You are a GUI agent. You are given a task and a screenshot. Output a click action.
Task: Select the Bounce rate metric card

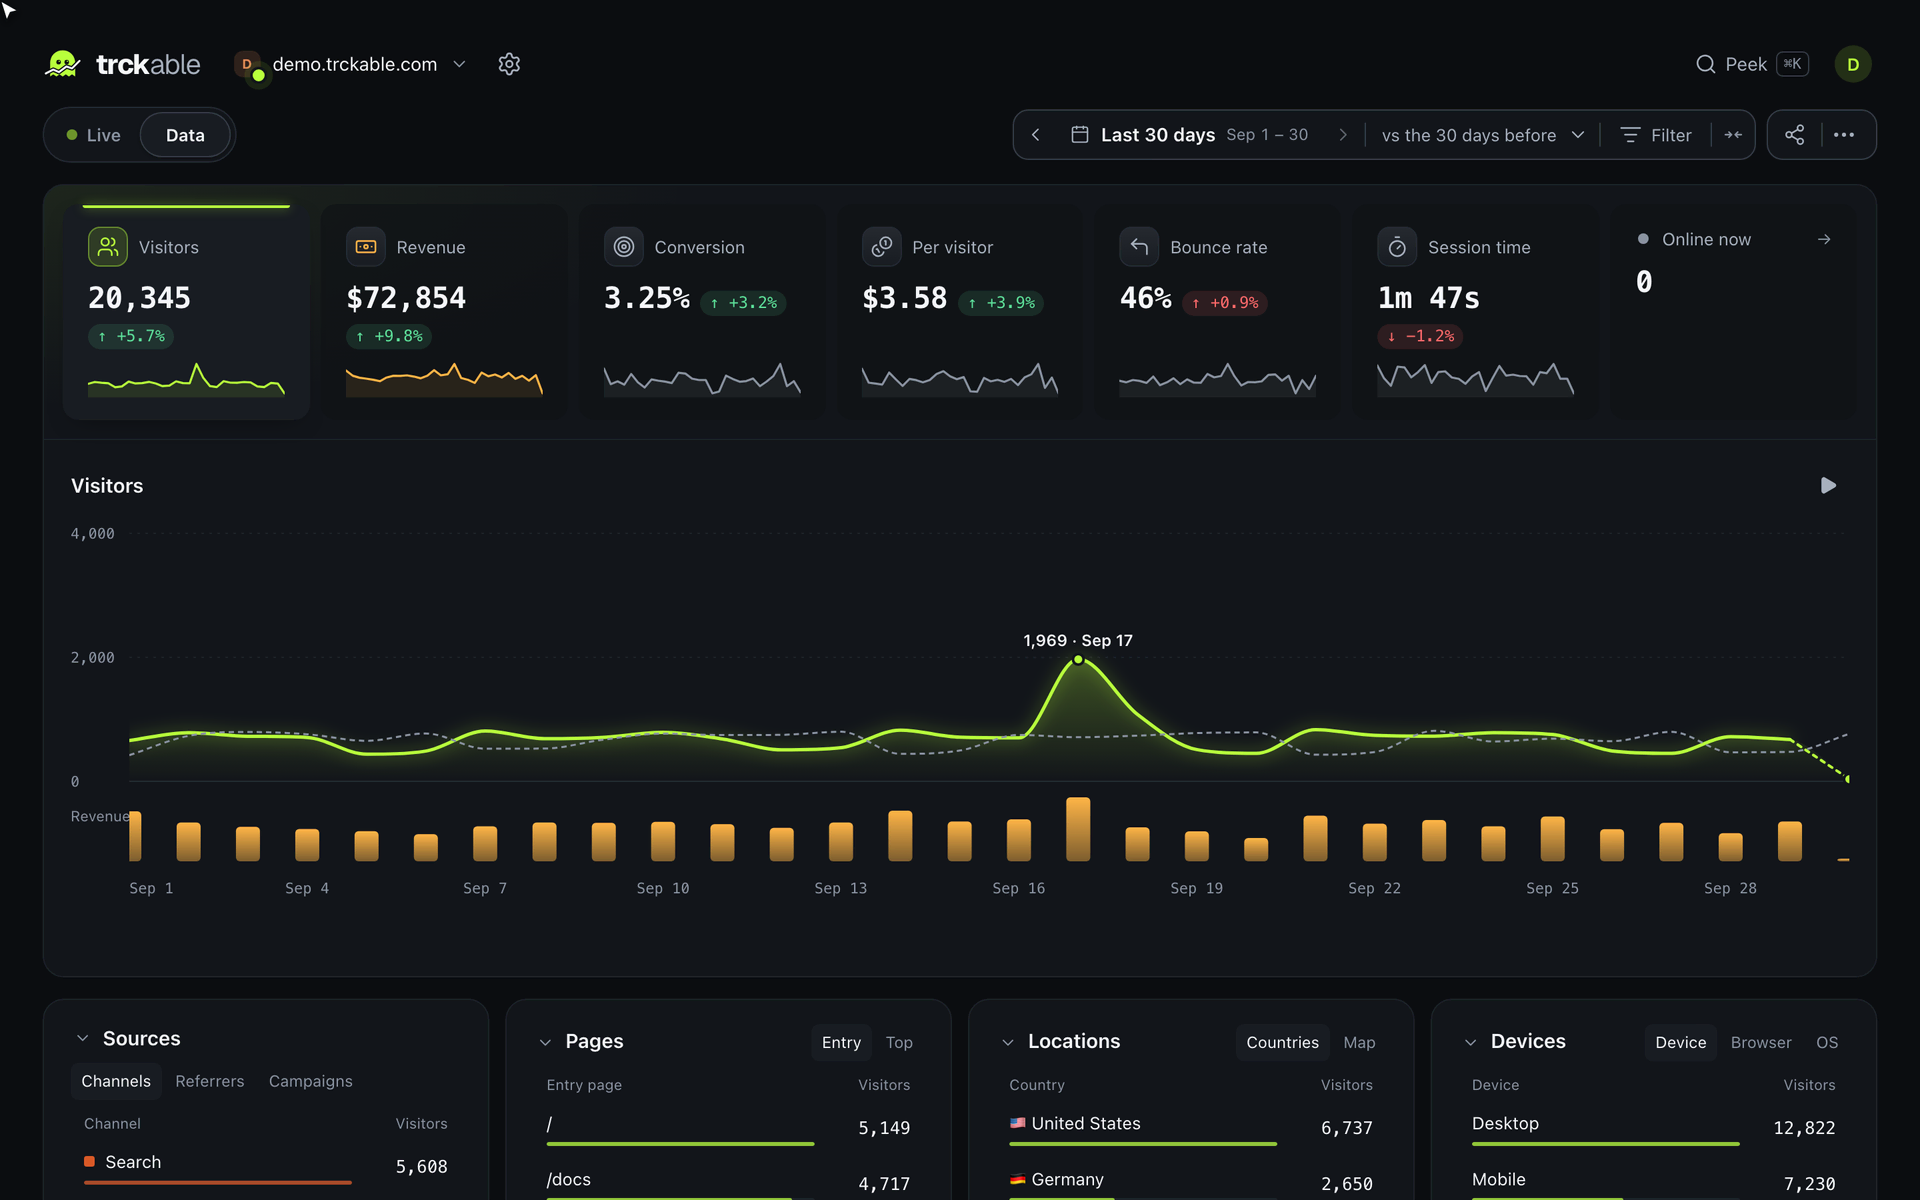point(1217,311)
